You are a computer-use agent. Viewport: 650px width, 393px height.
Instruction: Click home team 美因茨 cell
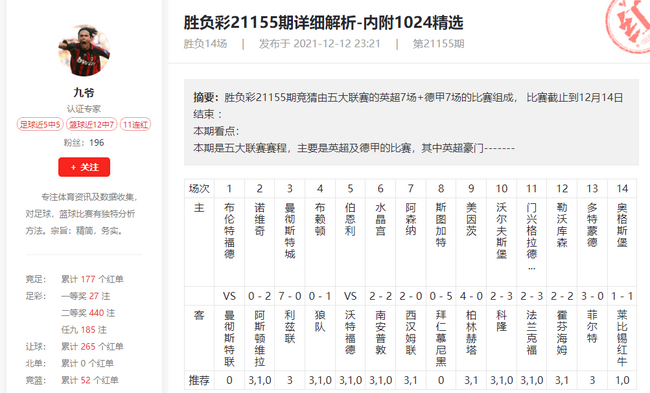[x=471, y=242]
